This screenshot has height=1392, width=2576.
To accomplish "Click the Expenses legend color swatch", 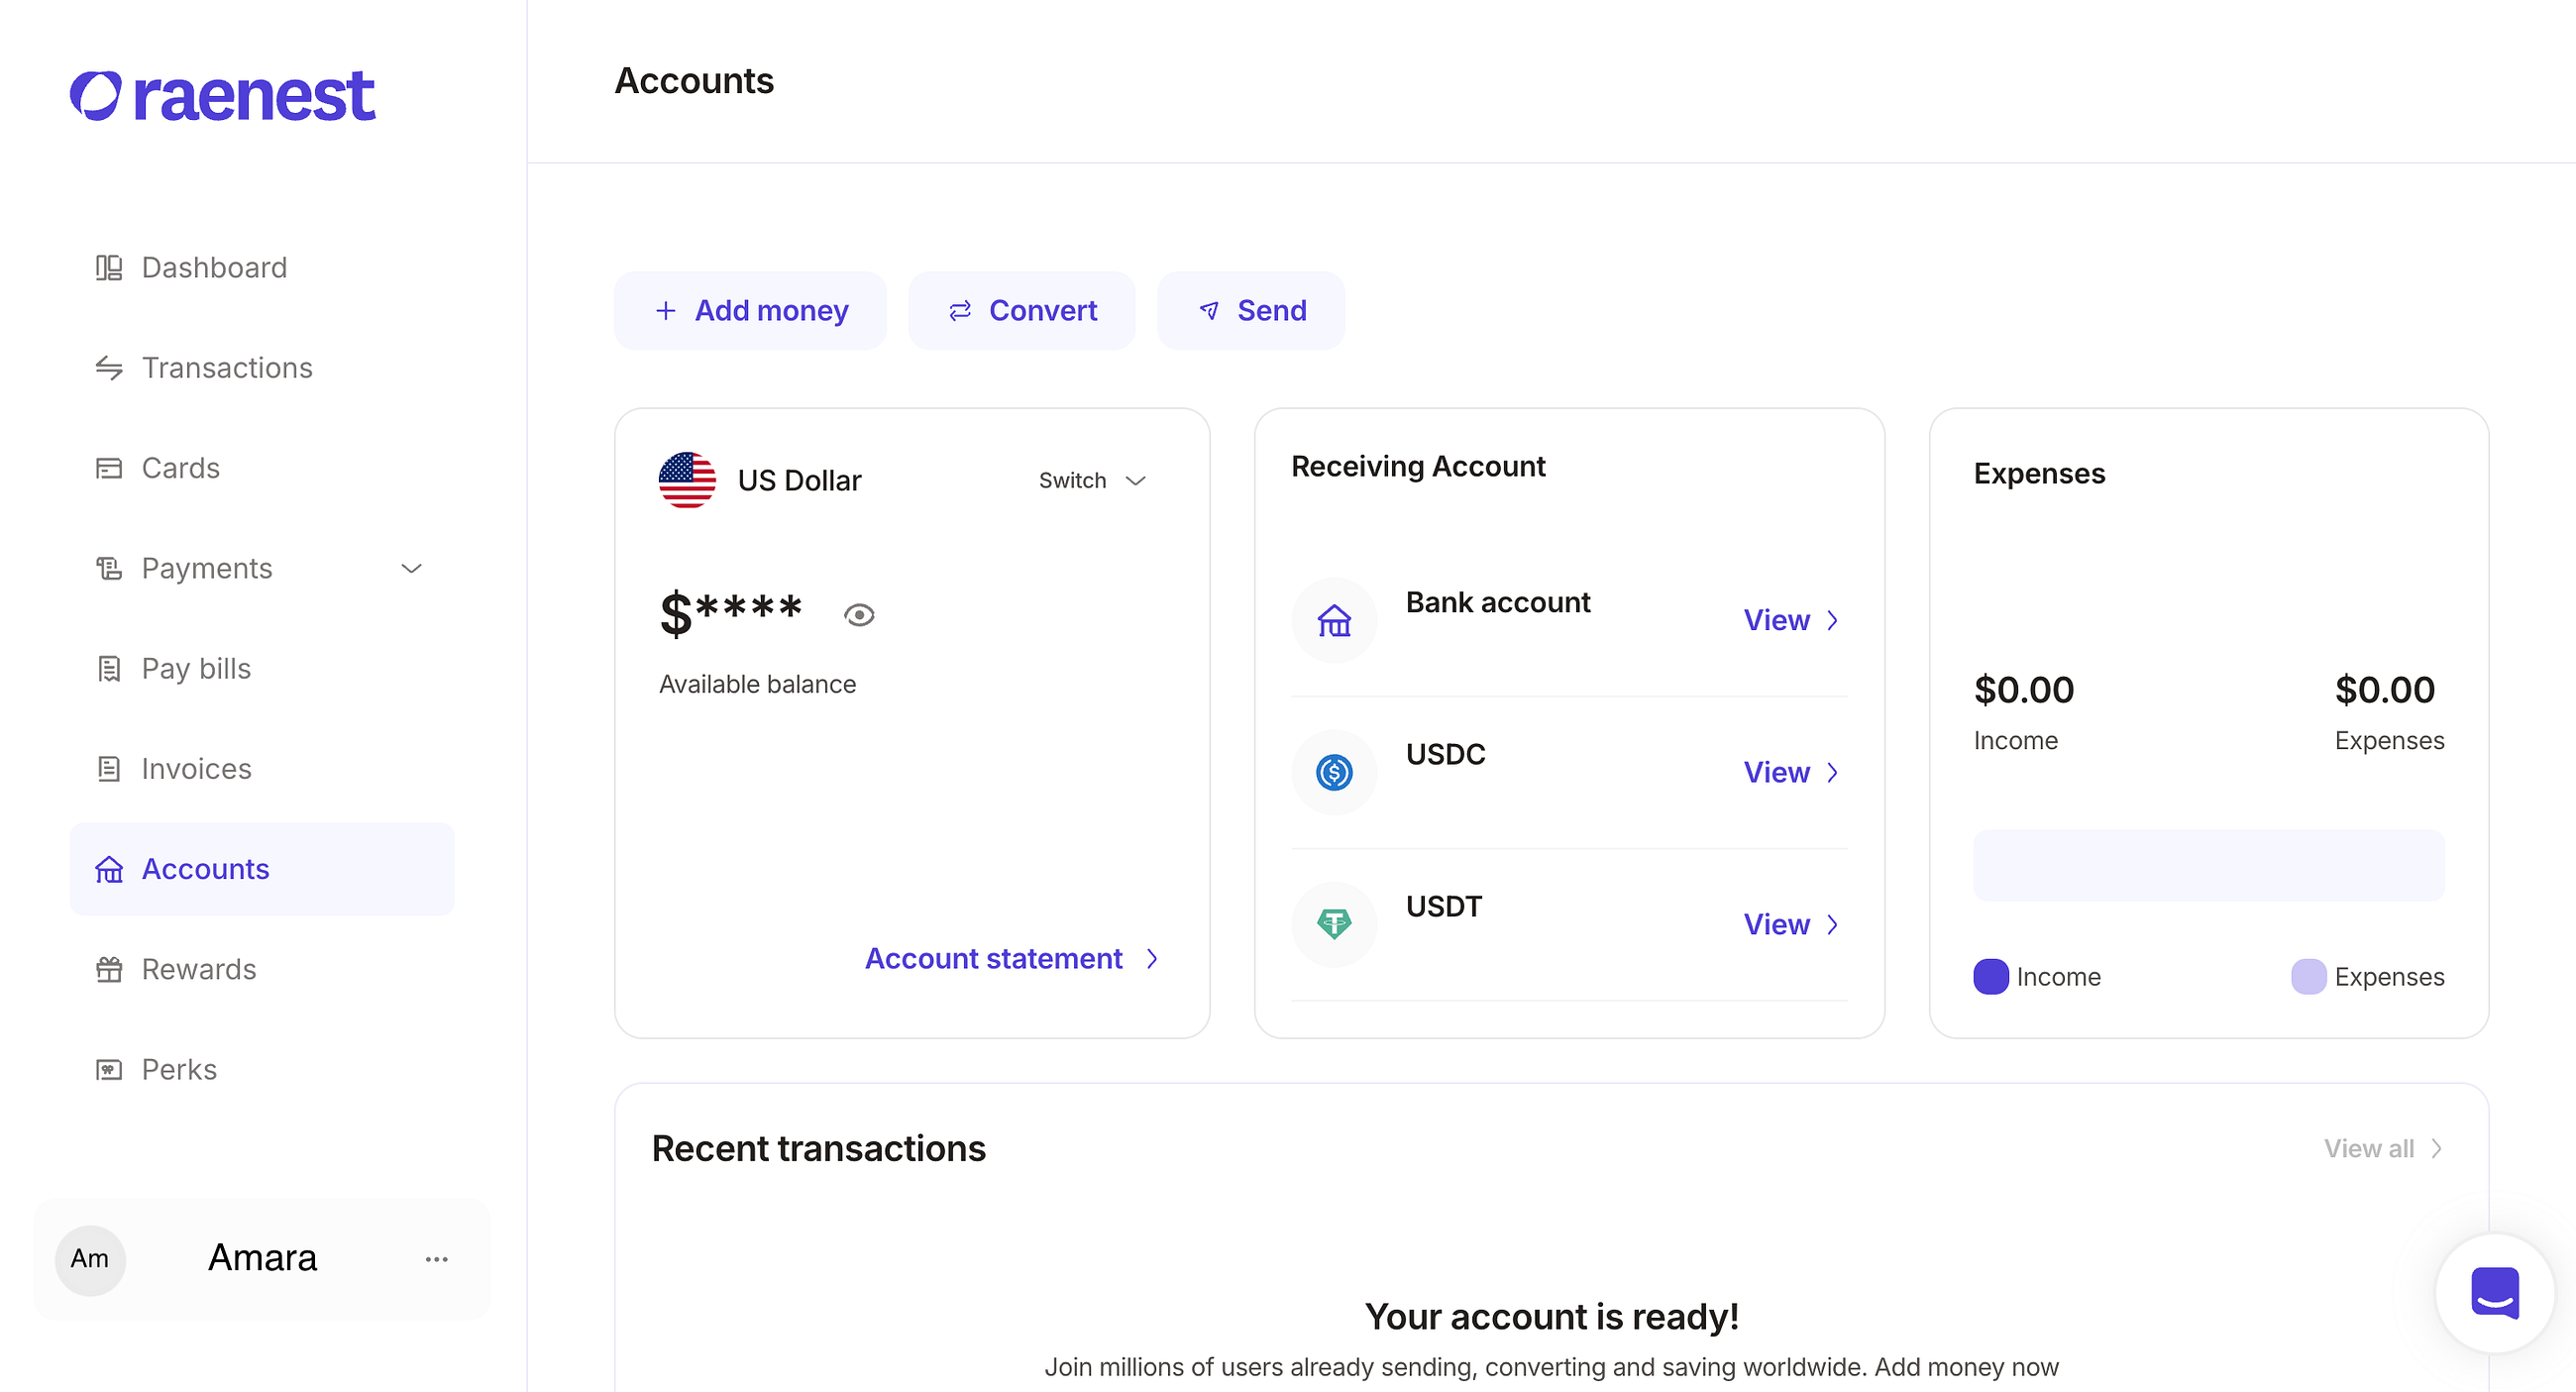I will pos(2309,976).
